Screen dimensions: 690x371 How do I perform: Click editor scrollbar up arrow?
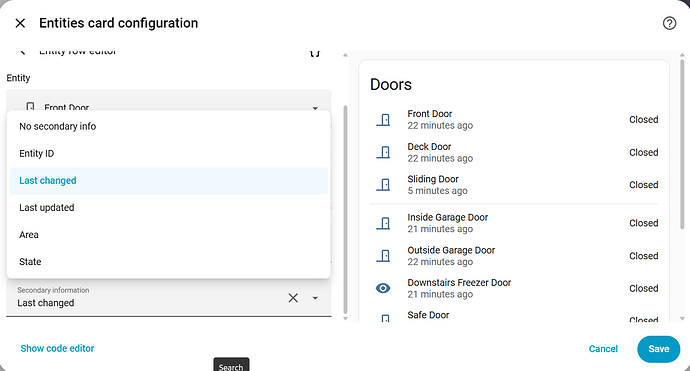(x=345, y=55)
